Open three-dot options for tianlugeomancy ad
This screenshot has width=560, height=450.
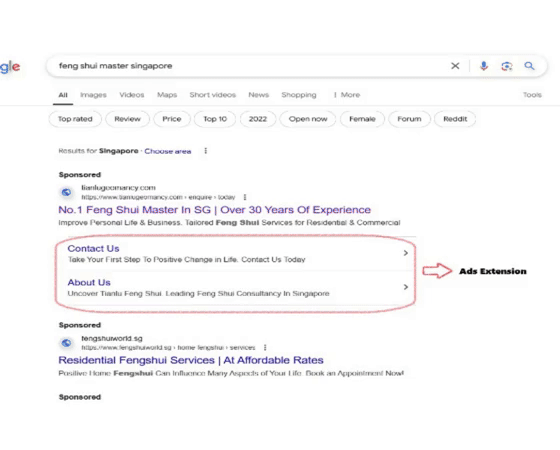pyautogui.click(x=245, y=197)
